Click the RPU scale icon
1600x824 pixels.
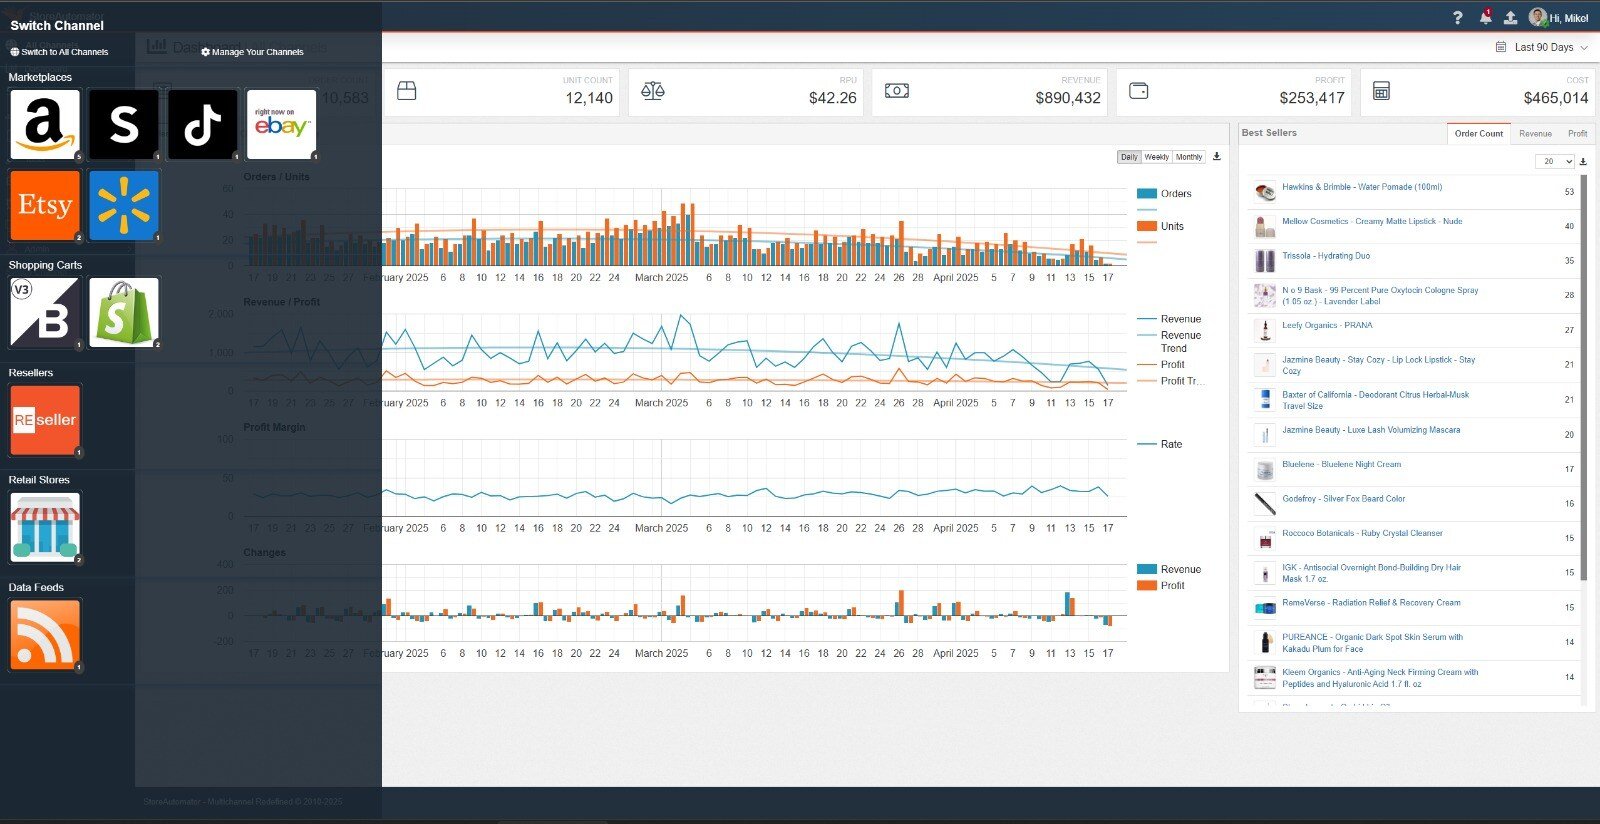(653, 91)
